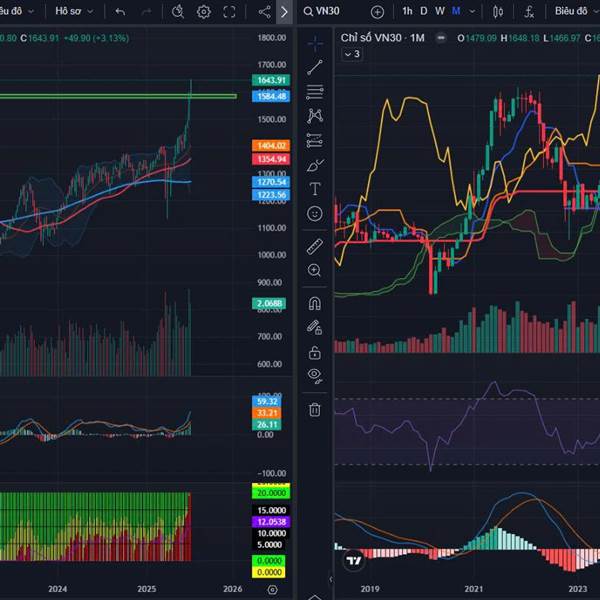Open chart settings gear

tap(204, 11)
